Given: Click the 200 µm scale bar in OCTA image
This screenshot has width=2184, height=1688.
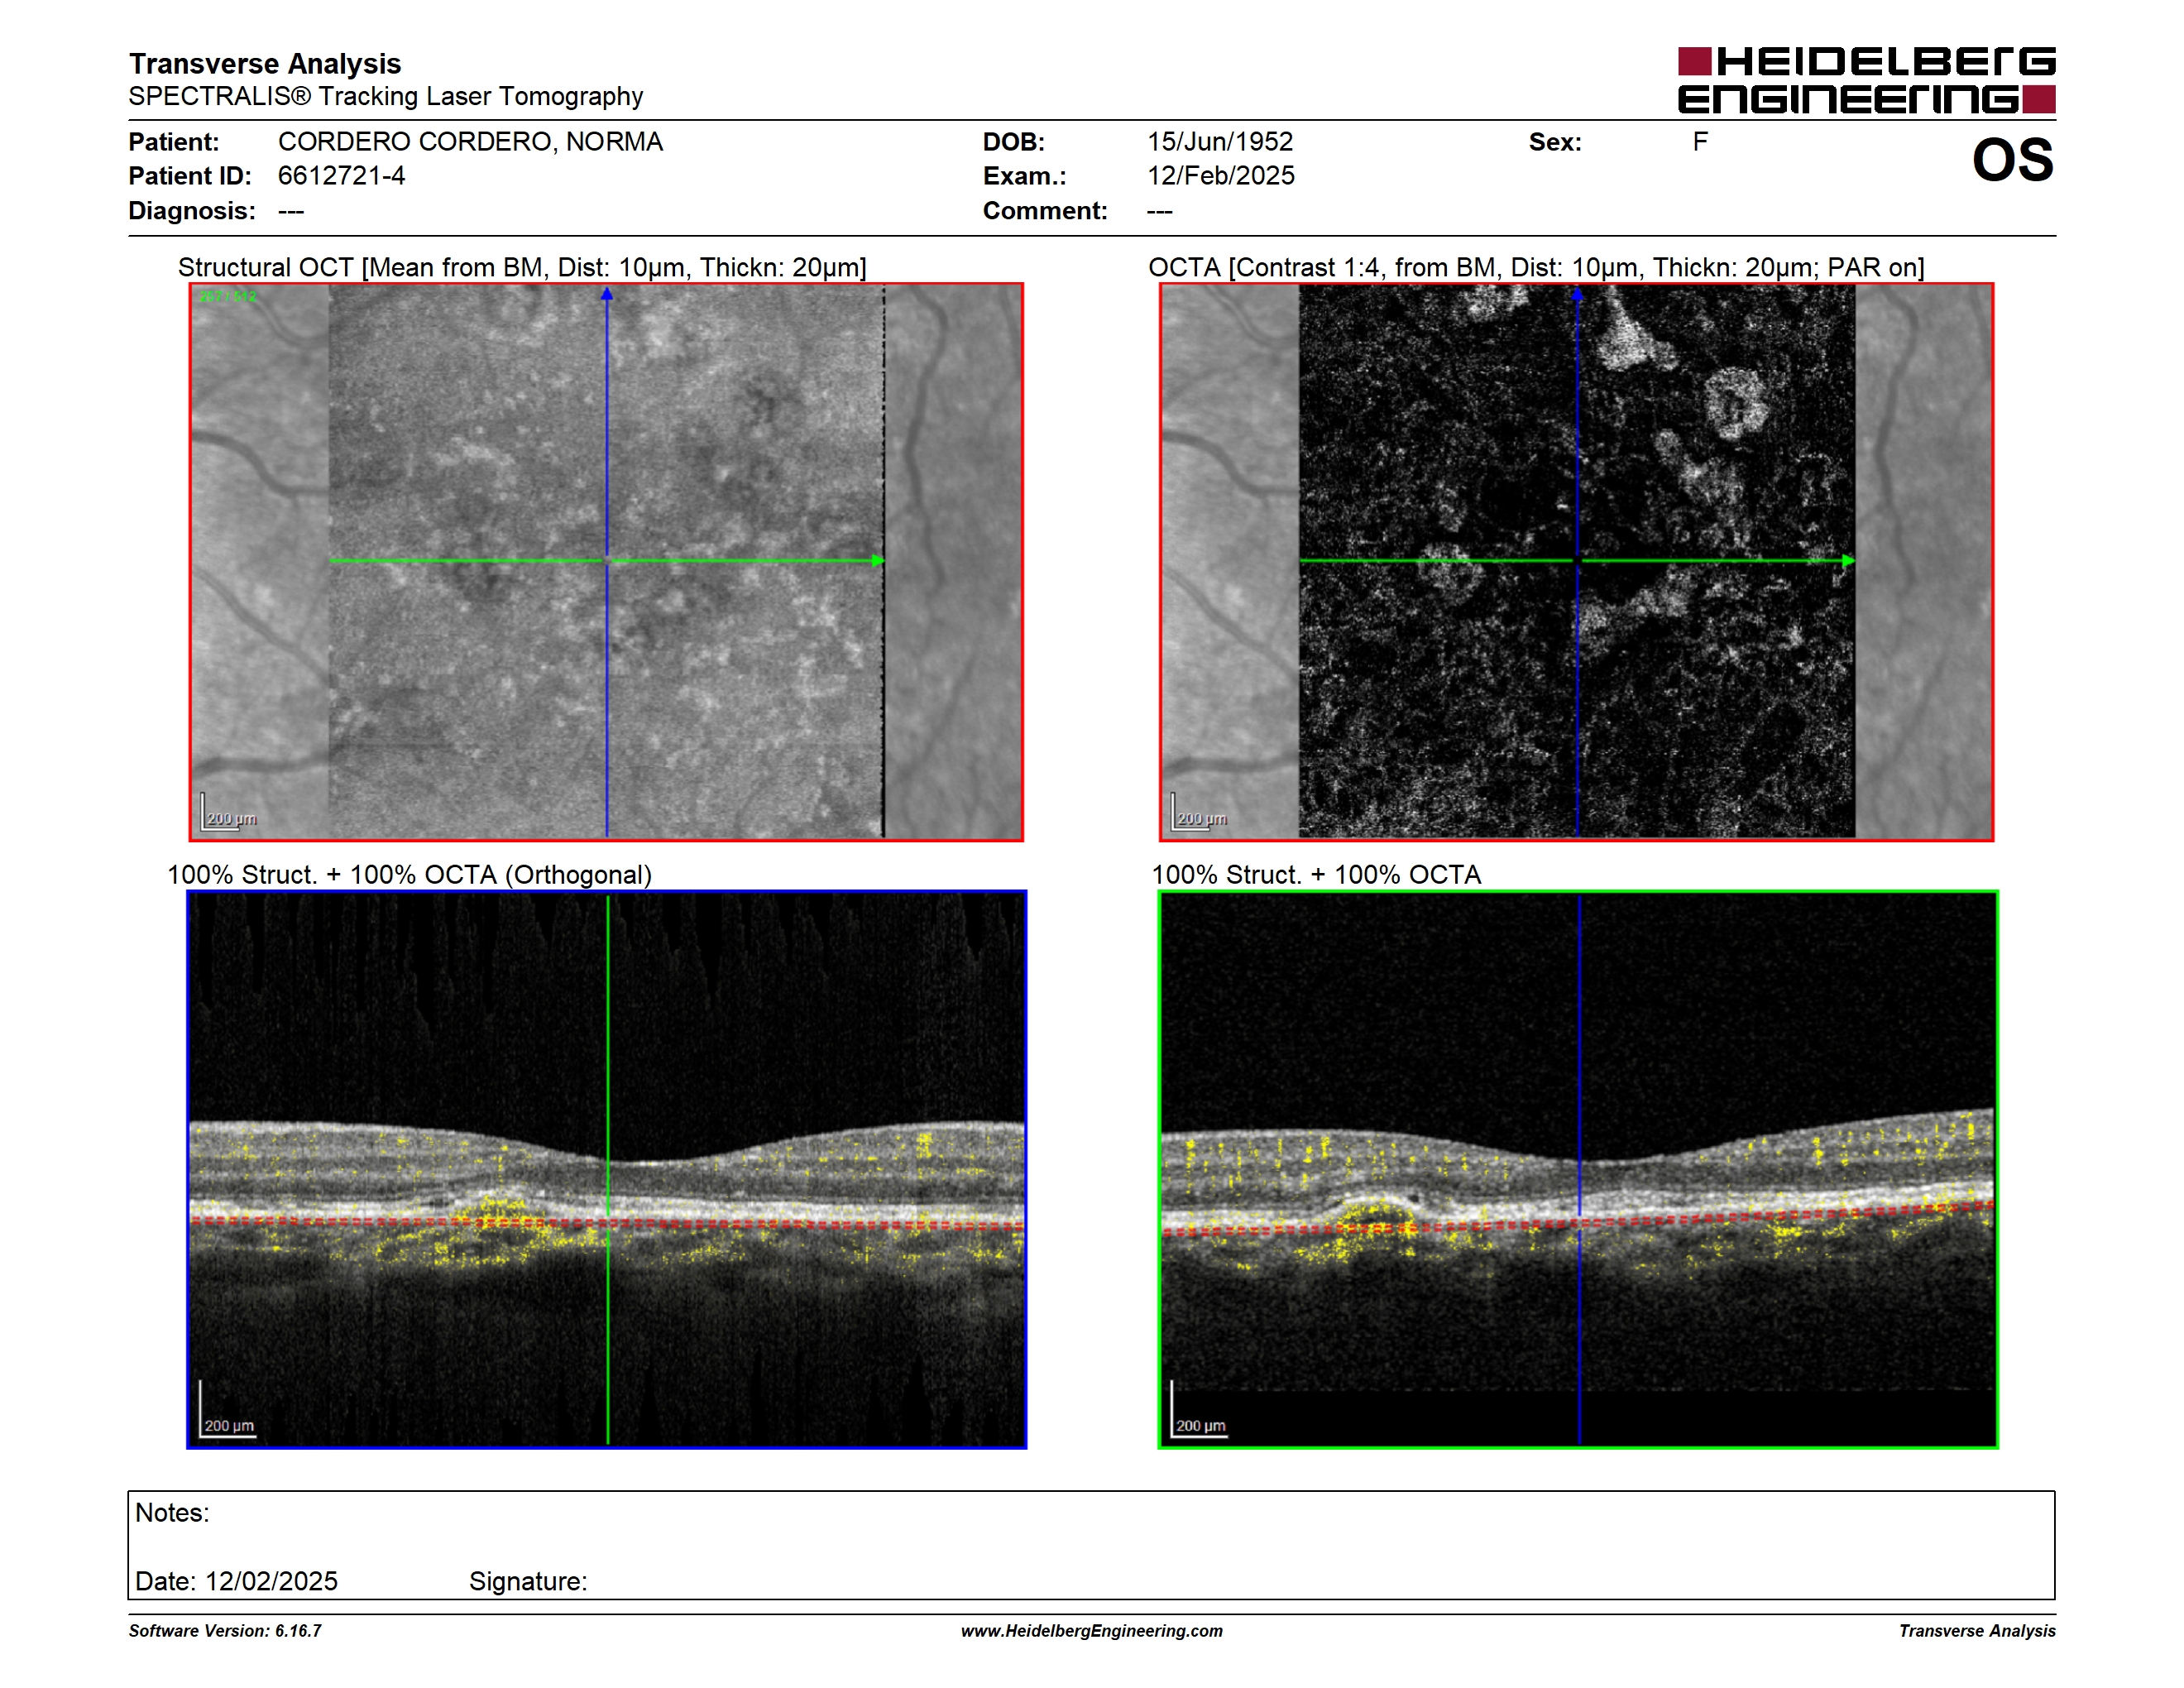Looking at the screenshot, I should coord(1199,812).
